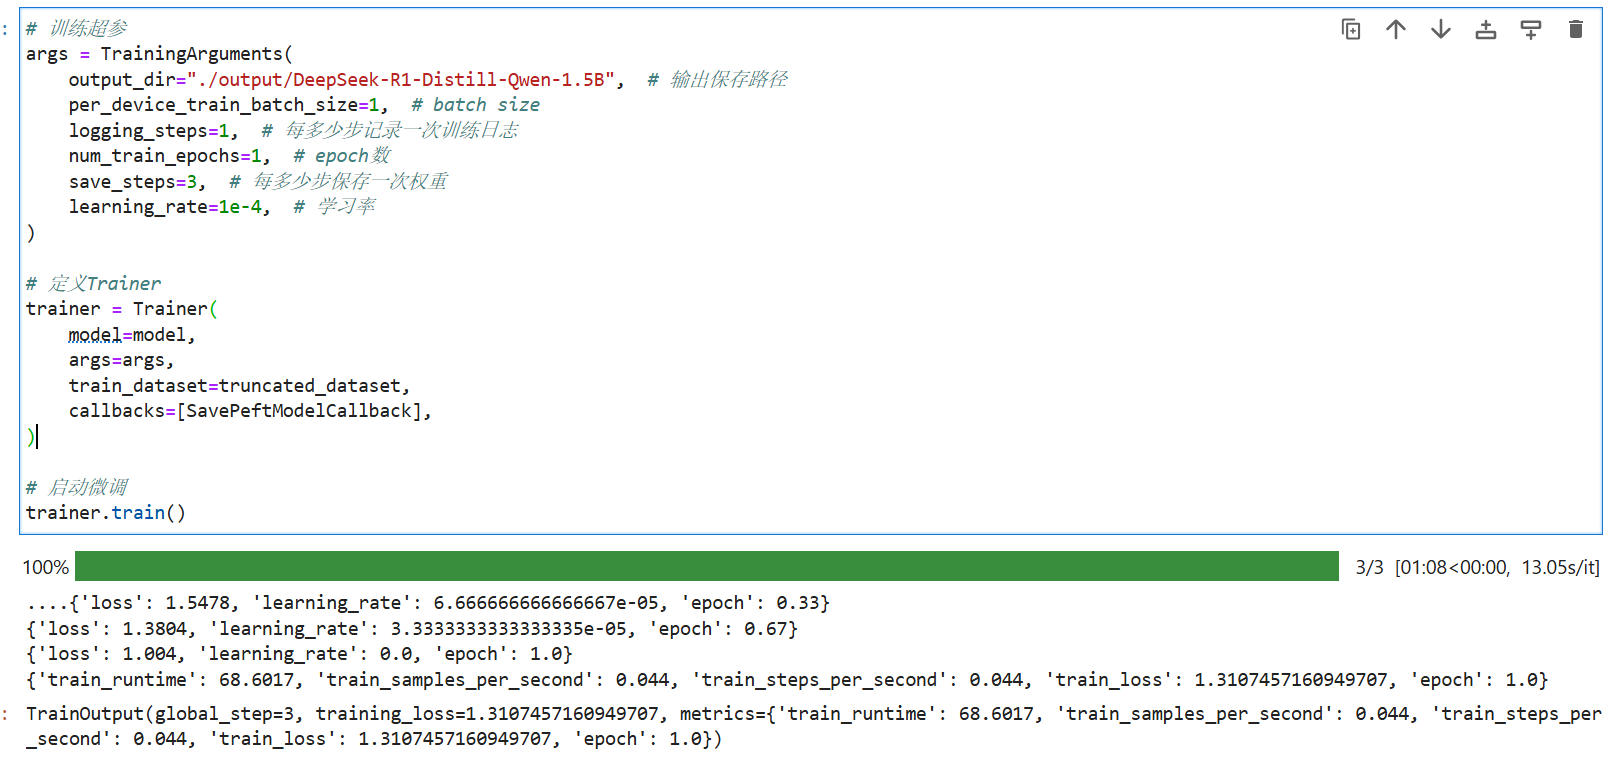Click on train_dataset=truncated_dataset line
Viewport: 1614px width, 760px height.
(237, 386)
